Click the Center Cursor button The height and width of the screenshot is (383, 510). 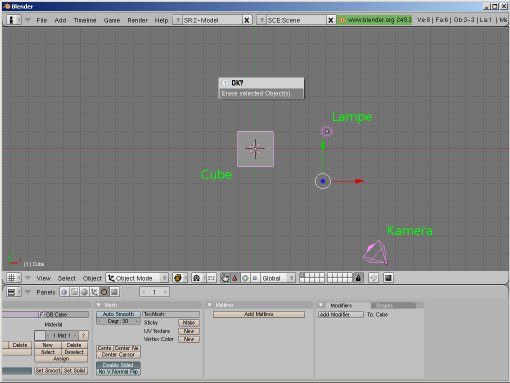pyautogui.click(x=118, y=355)
